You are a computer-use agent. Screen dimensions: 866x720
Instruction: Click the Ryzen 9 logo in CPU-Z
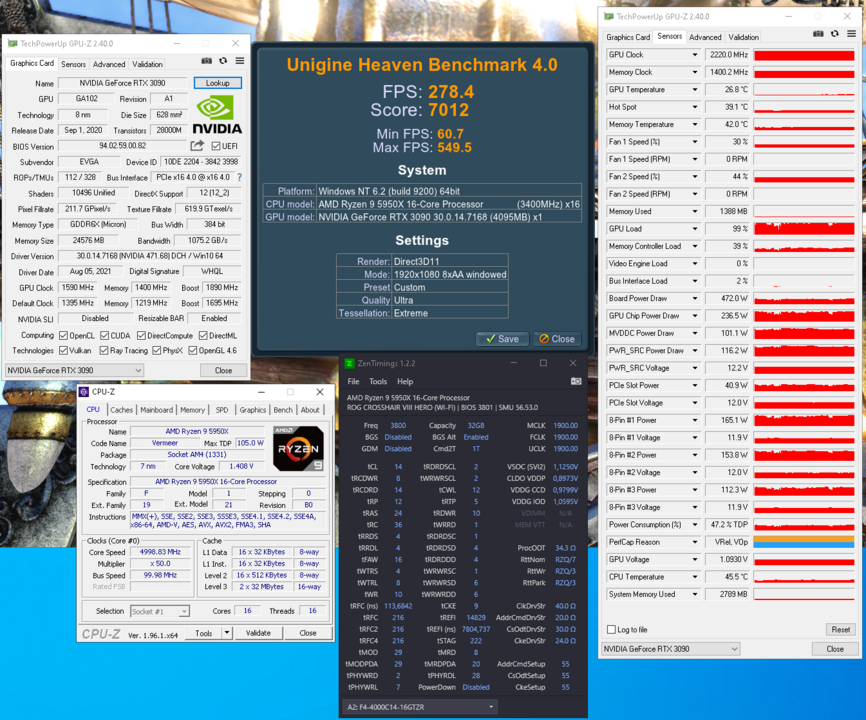(x=299, y=448)
